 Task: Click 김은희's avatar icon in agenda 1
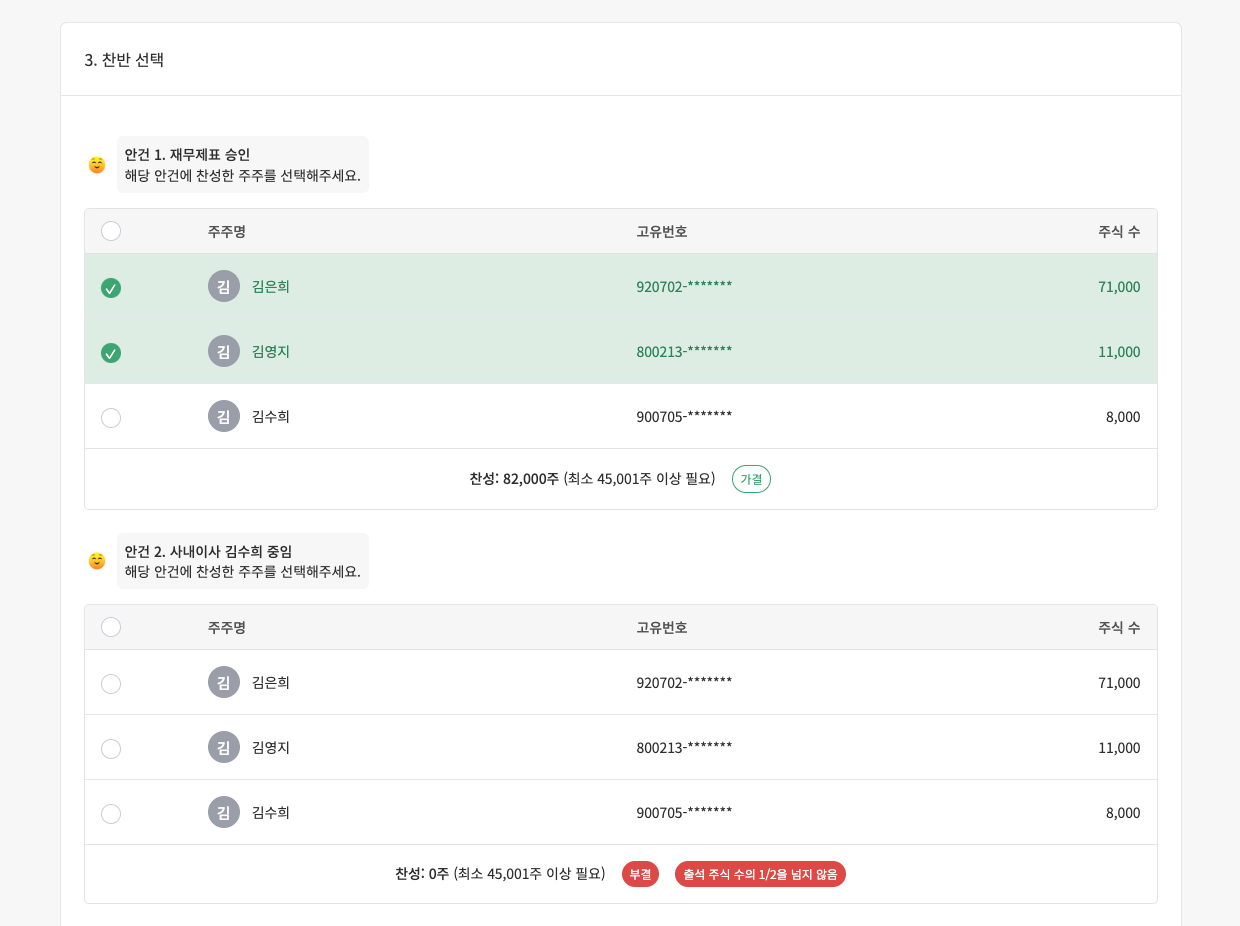224,287
